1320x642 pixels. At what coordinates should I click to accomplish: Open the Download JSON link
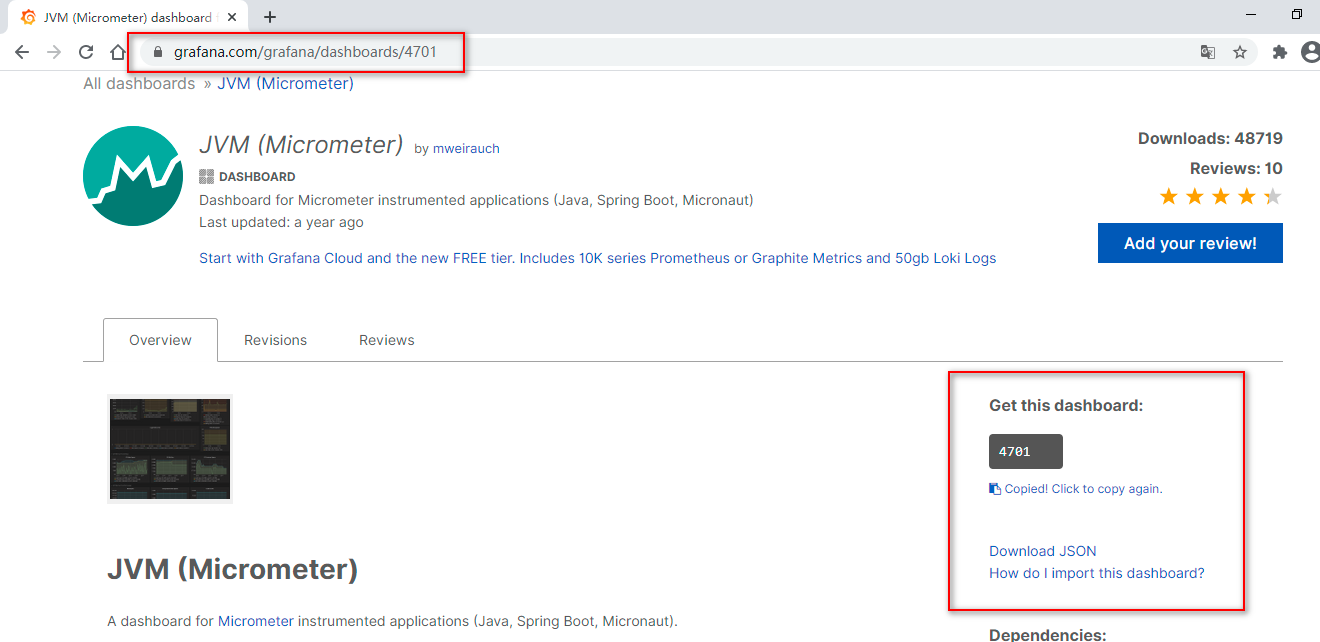pos(1042,551)
